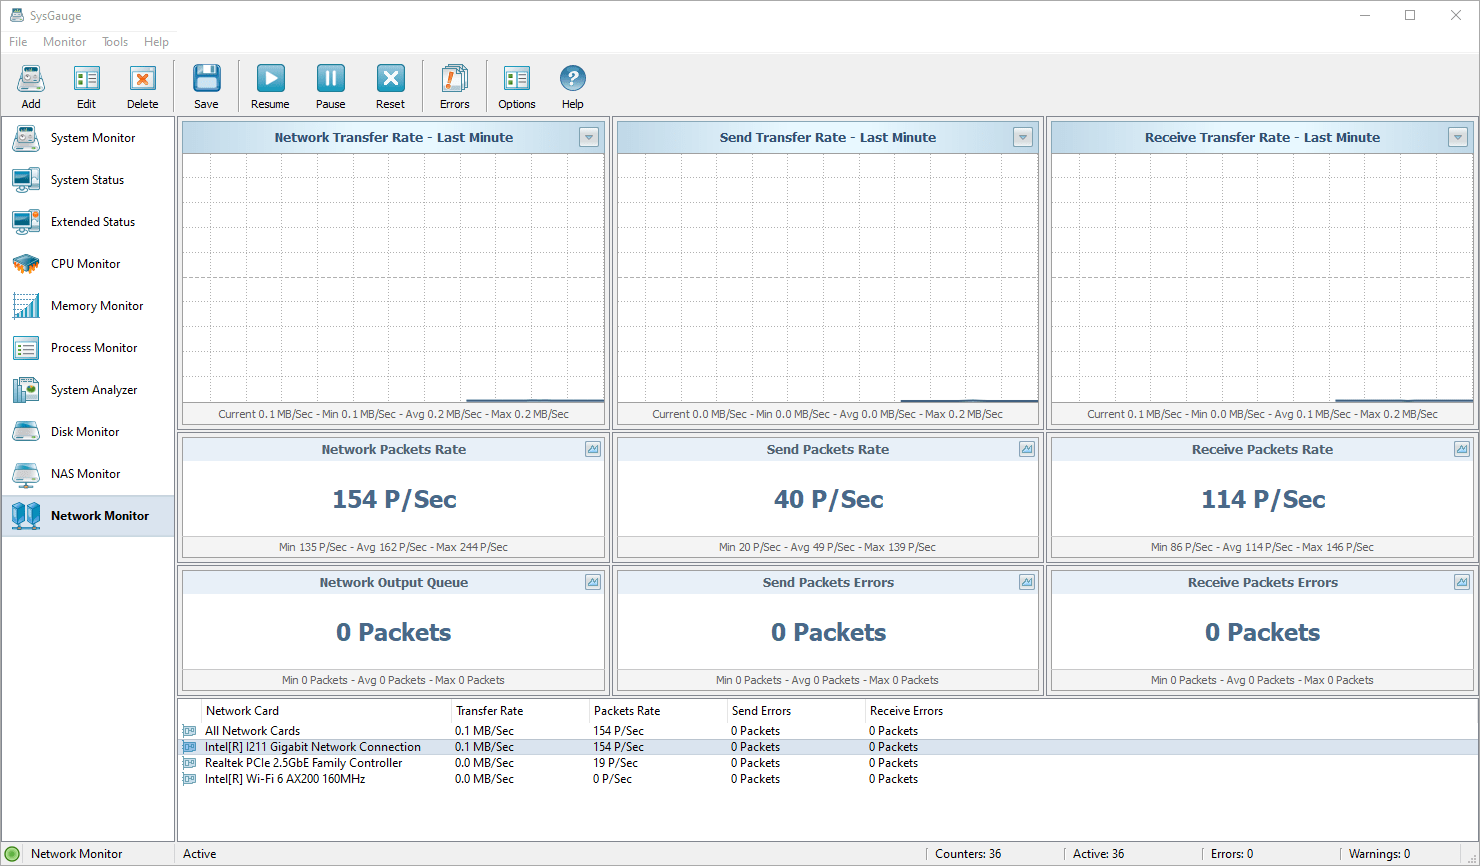Viewport: 1480px width, 866px height.
Task: Open the Tools menu
Action: 115,42
